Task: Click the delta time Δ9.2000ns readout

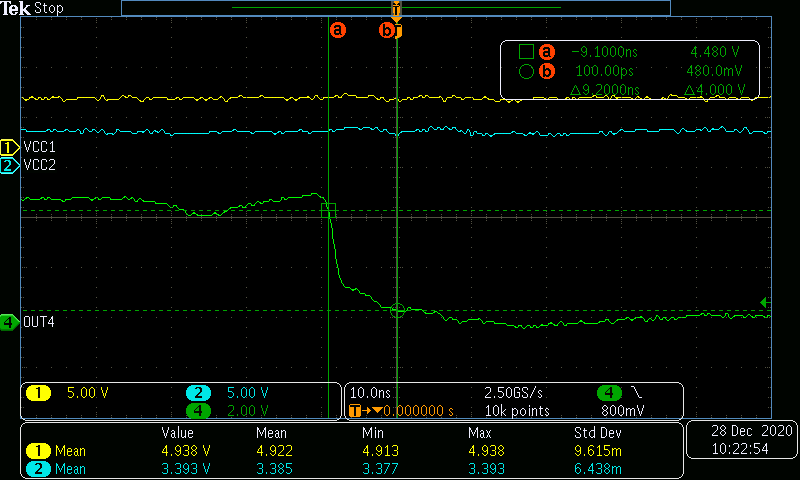Action: [605, 90]
